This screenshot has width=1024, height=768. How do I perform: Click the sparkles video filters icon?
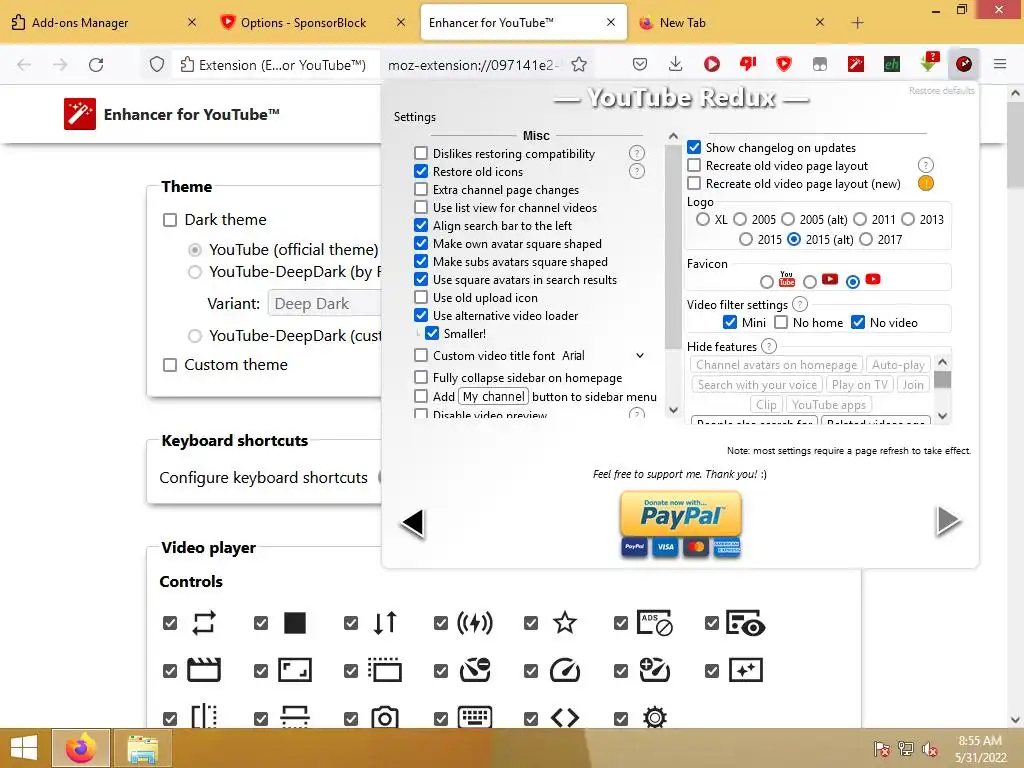tap(745, 670)
